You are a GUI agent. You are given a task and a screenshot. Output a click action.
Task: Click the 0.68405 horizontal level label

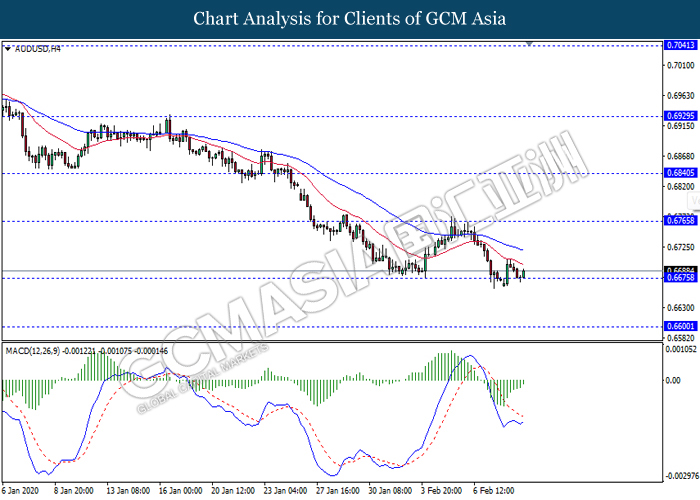coord(680,173)
